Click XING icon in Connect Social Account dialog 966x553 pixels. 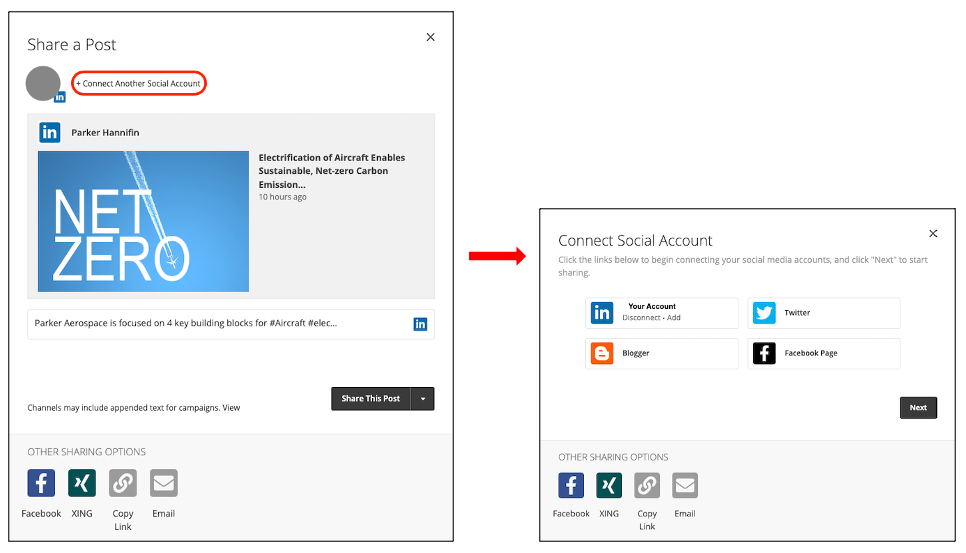(x=609, y=486)
